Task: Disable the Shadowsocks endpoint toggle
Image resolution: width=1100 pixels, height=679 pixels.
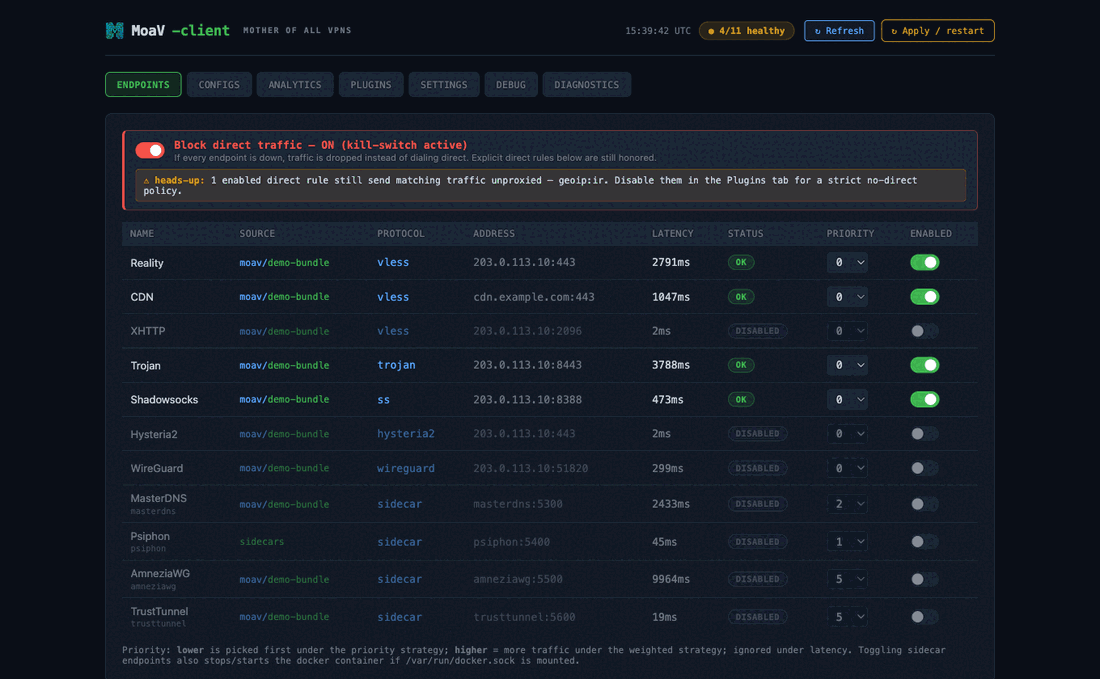Action: coord(924,399)
